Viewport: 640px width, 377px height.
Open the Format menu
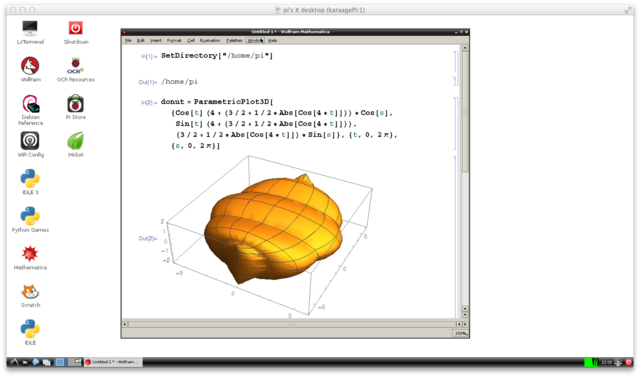(174, 40)
